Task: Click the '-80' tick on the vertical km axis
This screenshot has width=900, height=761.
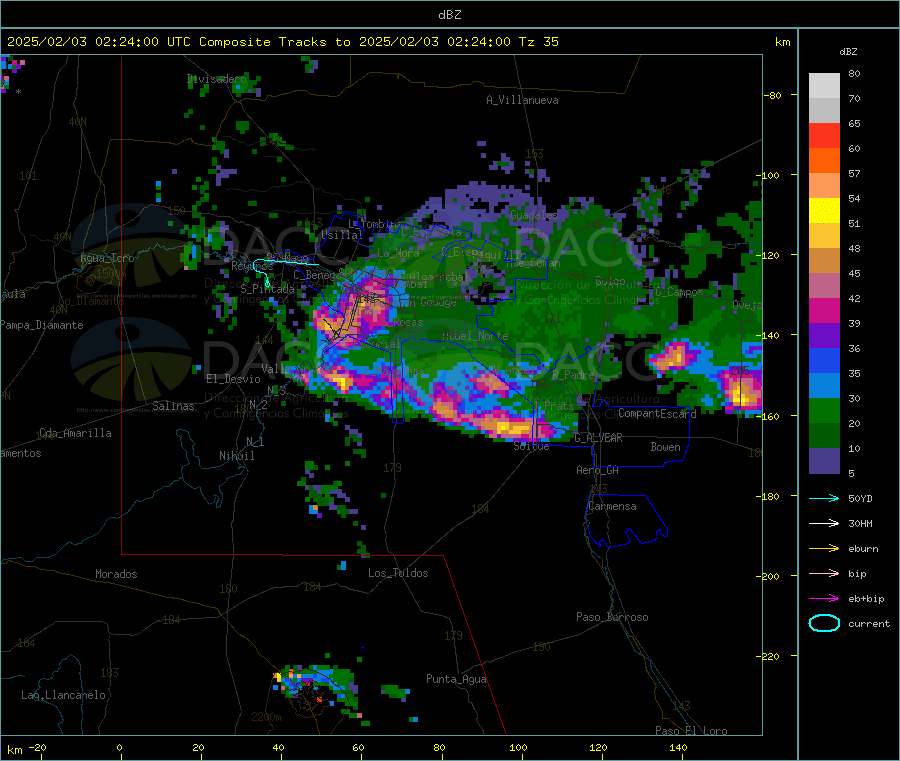Action: pos(772,95)
